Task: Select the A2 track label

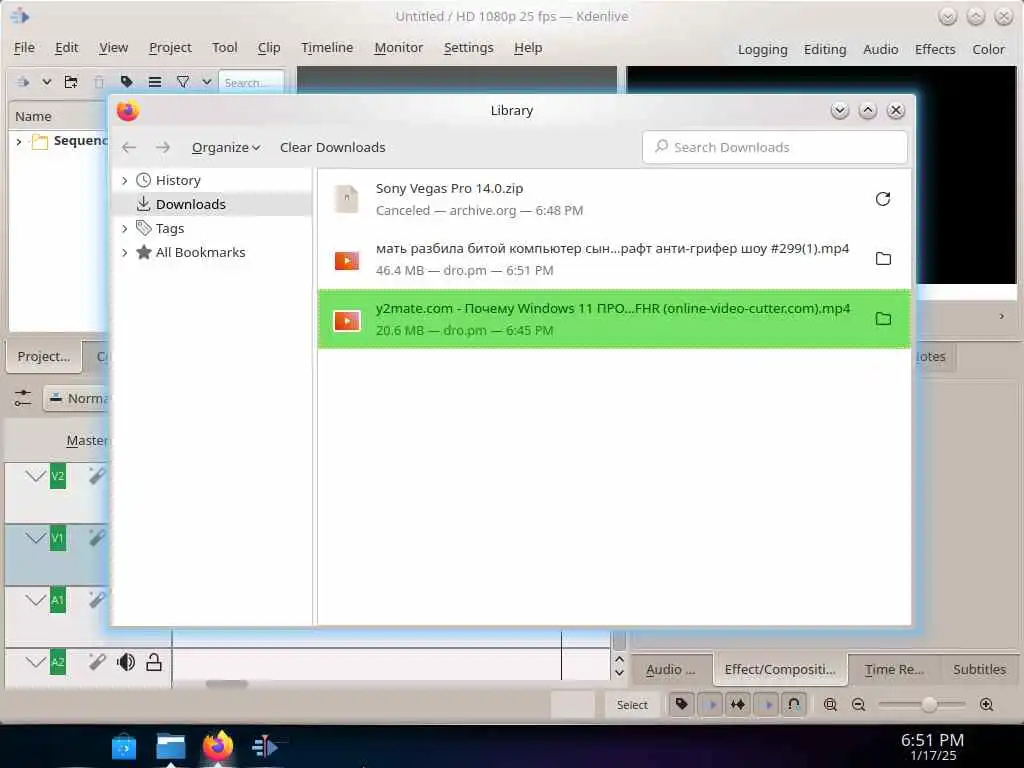Action: coord(58,663)
